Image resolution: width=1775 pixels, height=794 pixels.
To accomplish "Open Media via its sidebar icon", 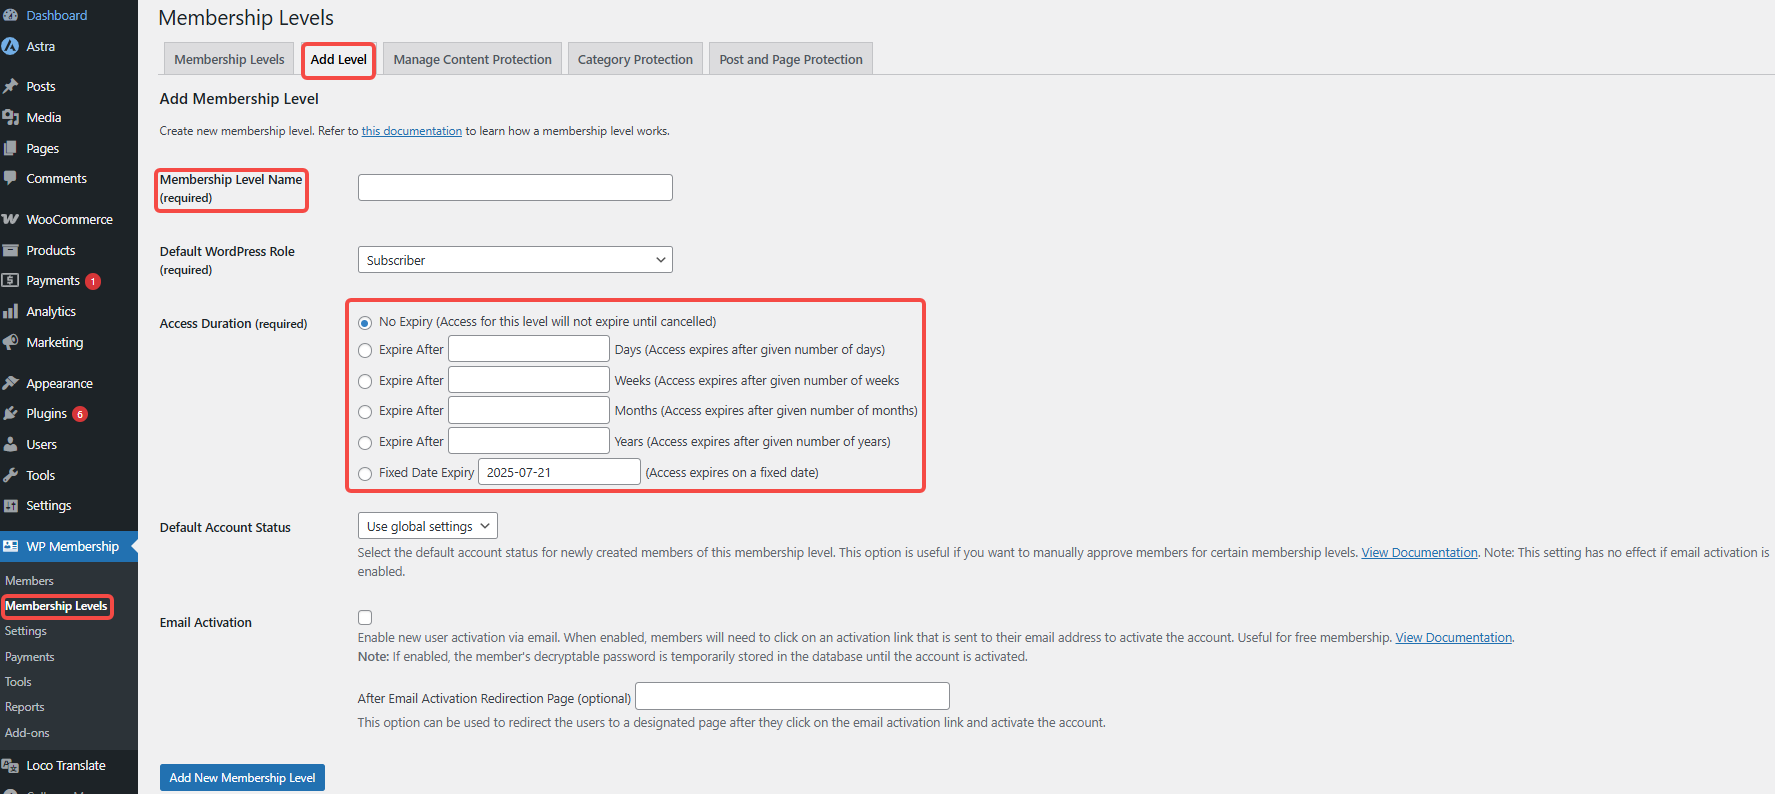I will [11, 117].
